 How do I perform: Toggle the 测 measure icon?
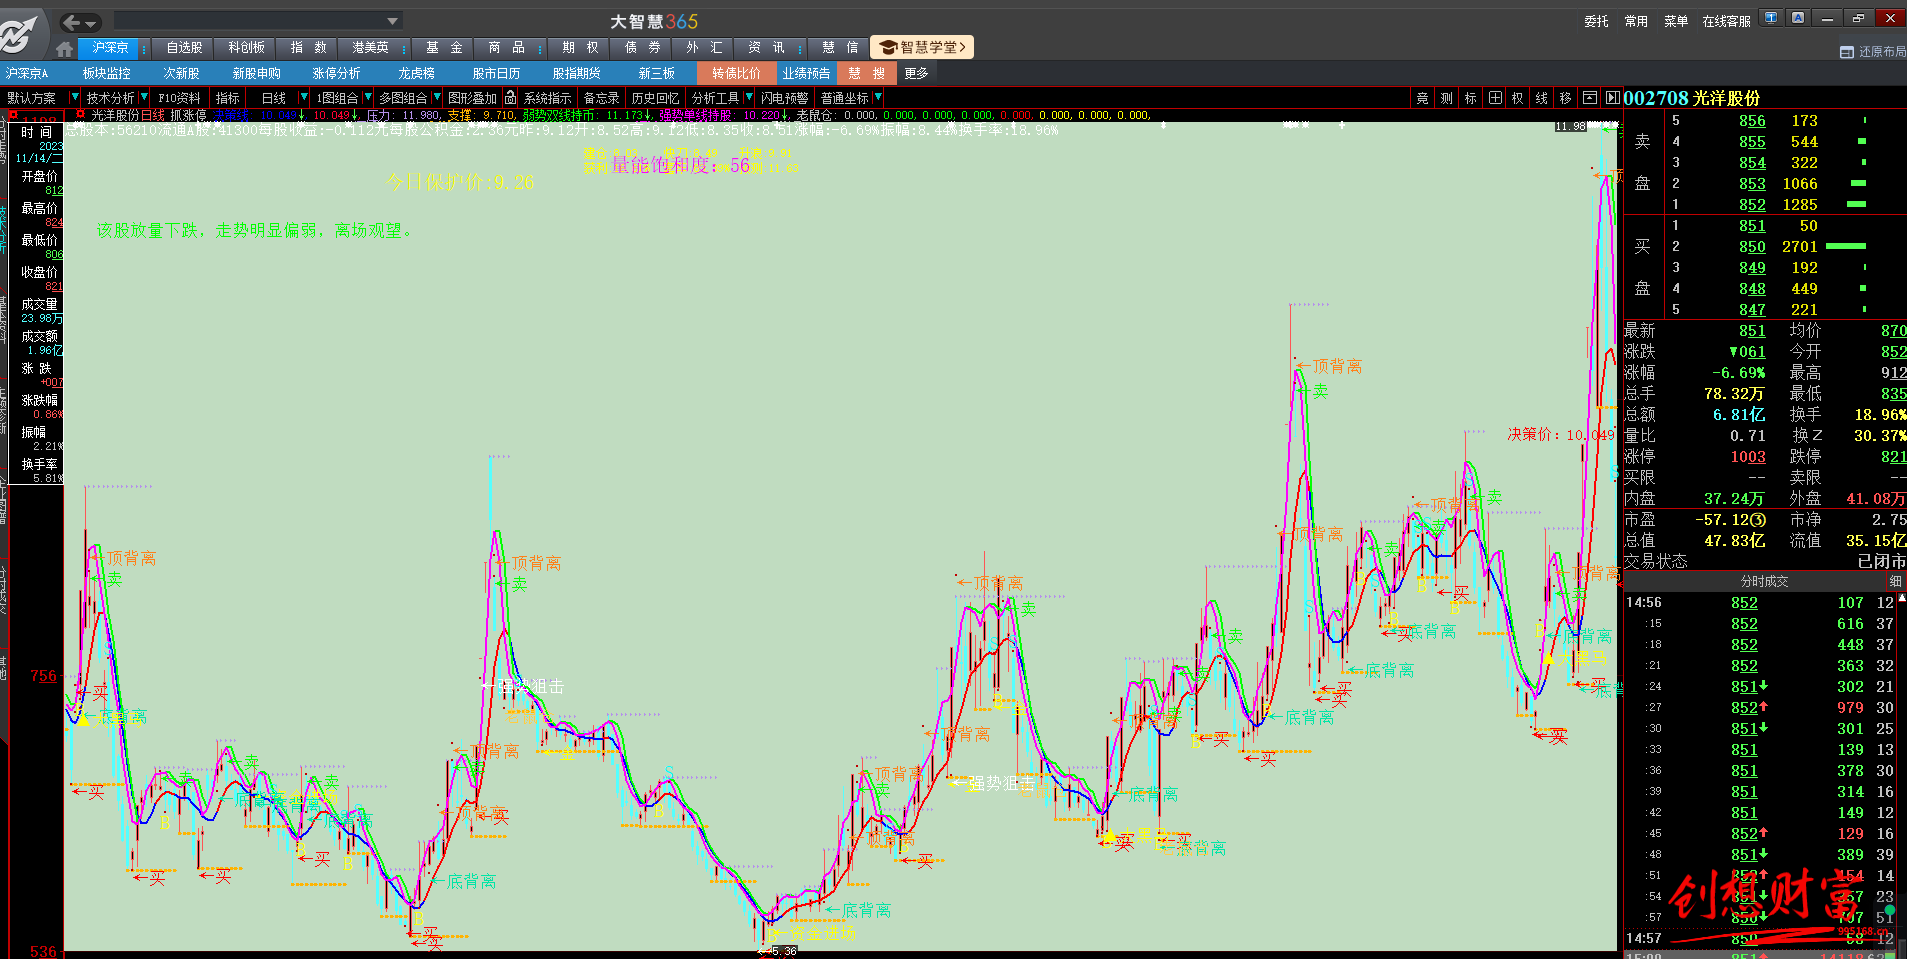(x=1446, y=98)
